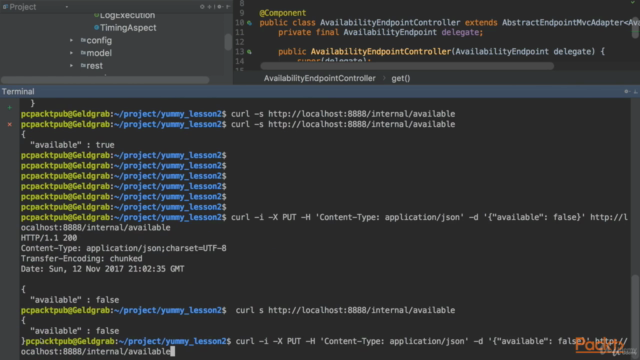Click the constructor name on line 13
This screenshot has width=640, height=360.
click(380, 52)
